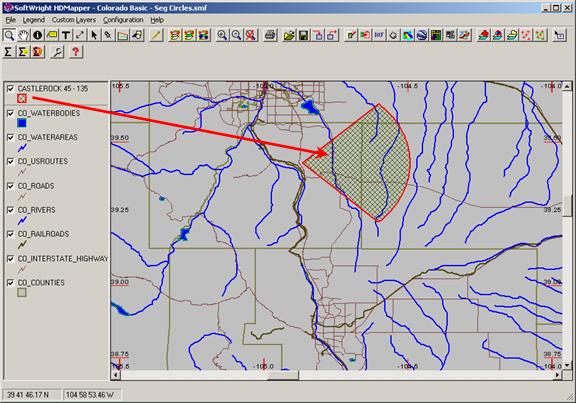576x403 pixels.
Task: Activate the hand pan tool
Action: (23, 35)
